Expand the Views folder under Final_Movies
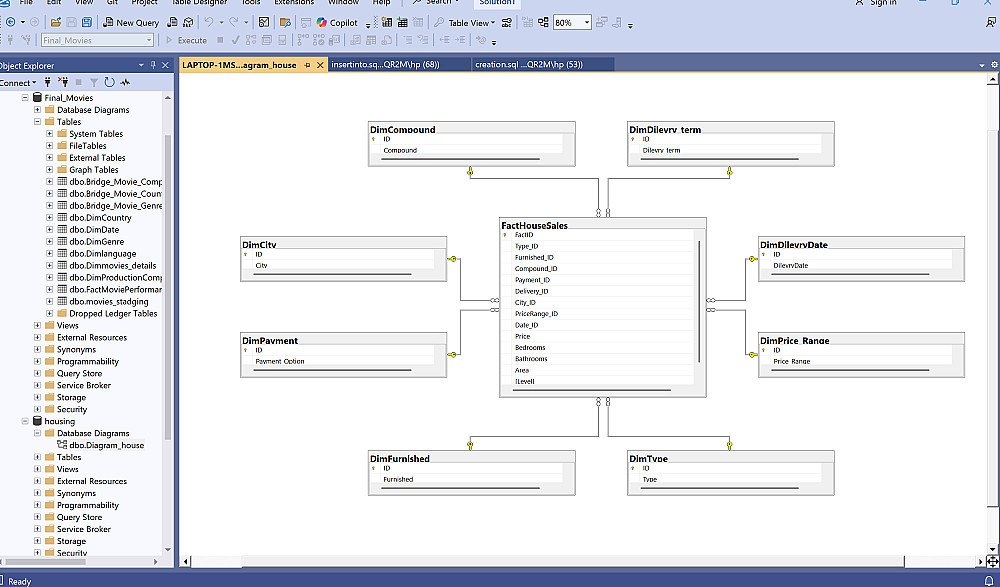 point(38,325)
